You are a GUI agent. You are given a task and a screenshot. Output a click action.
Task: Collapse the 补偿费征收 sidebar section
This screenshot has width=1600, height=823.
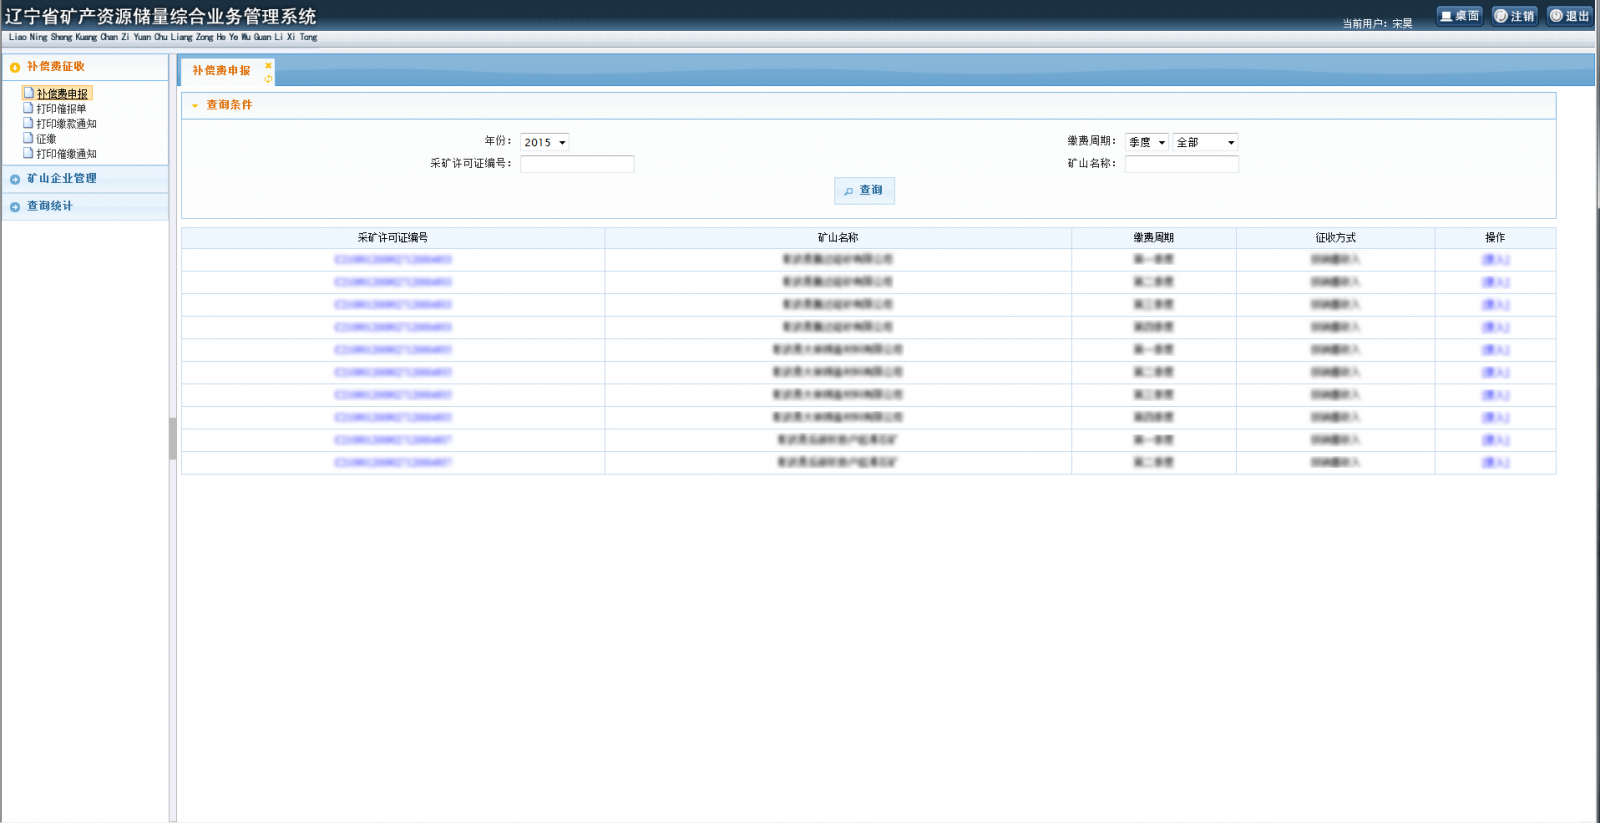[x=15, y=67]
